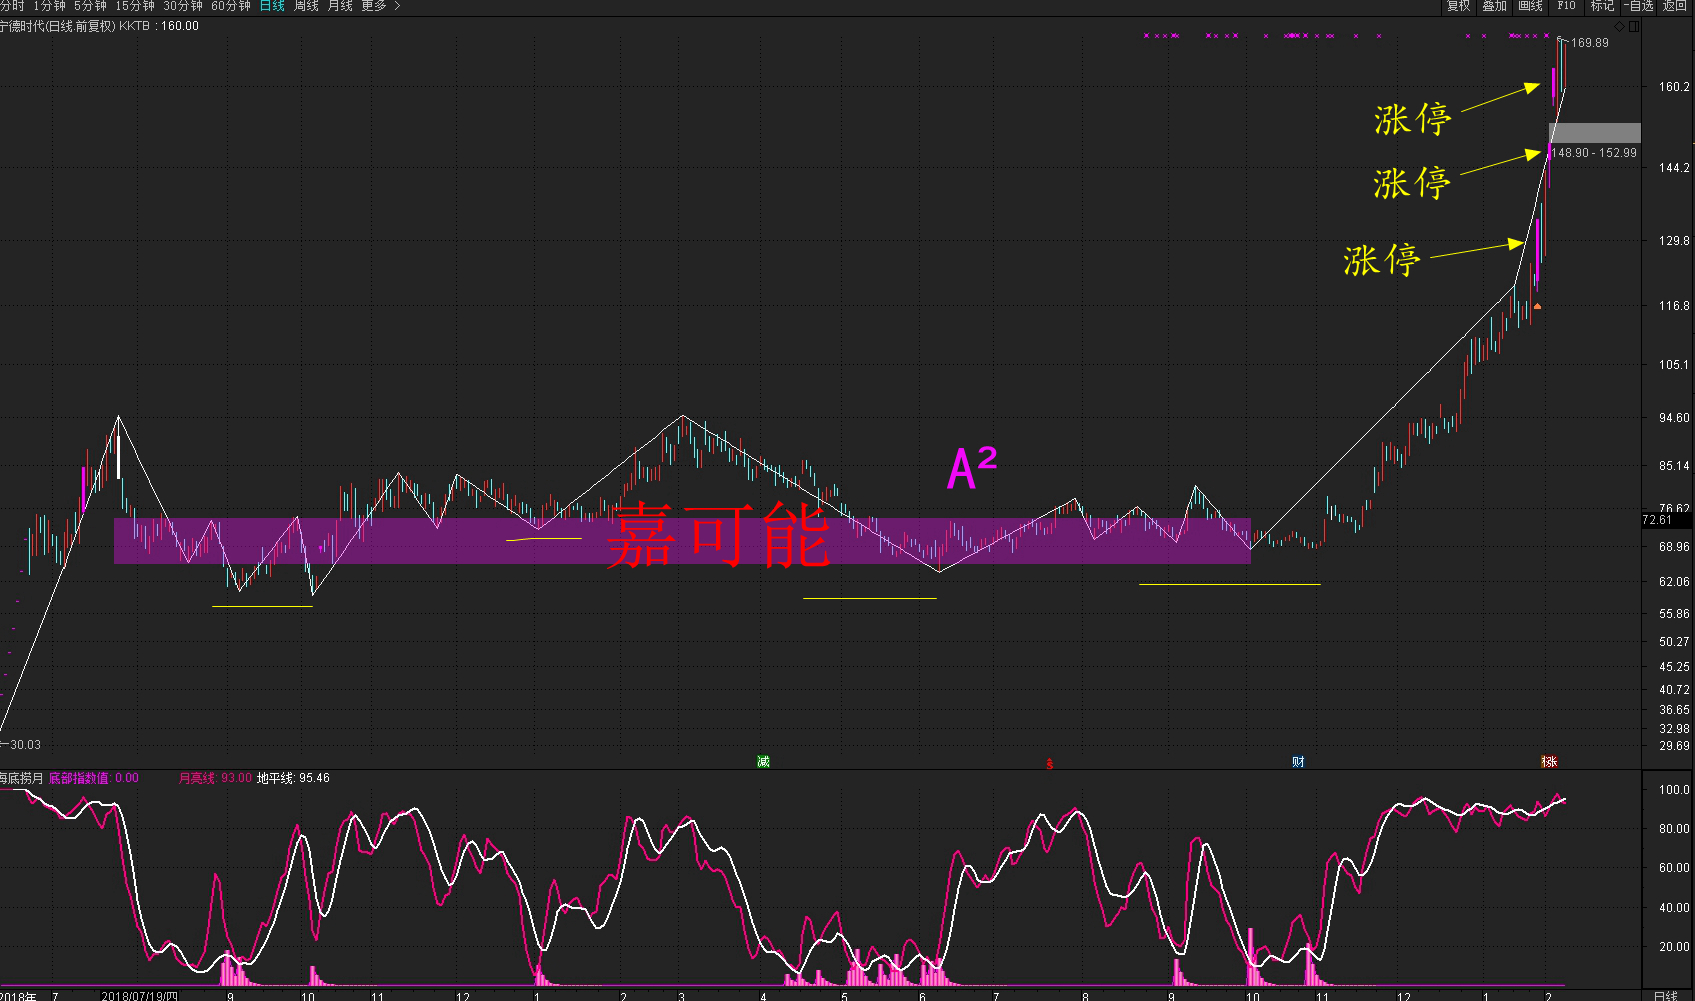Click the 116.8 price axis label
This screenshot has width=1695, height=1001.
(1674, 306)
